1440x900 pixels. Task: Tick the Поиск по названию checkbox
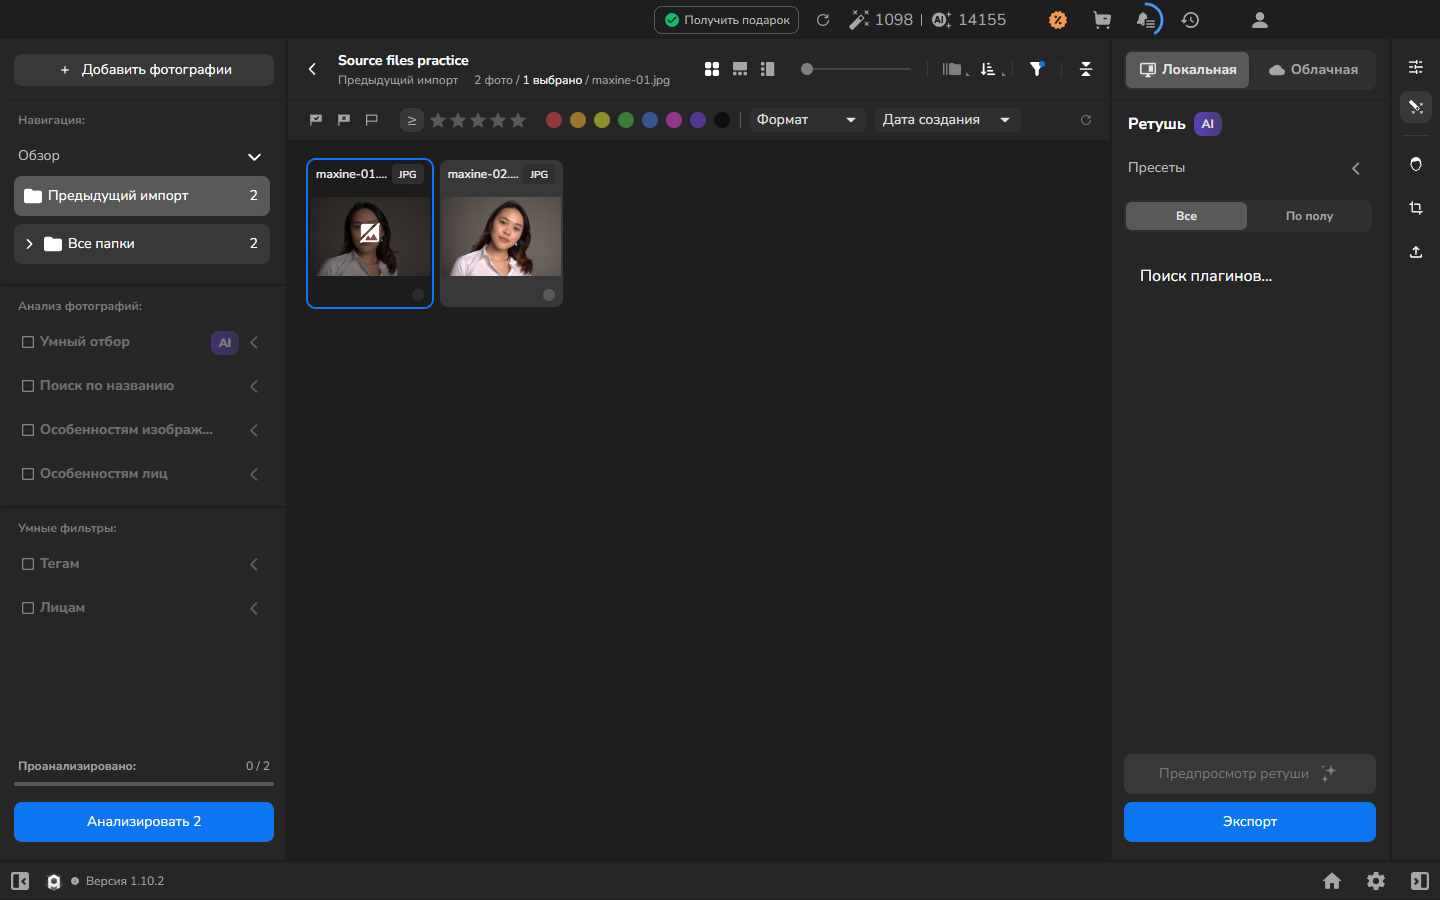pos(28,386)
